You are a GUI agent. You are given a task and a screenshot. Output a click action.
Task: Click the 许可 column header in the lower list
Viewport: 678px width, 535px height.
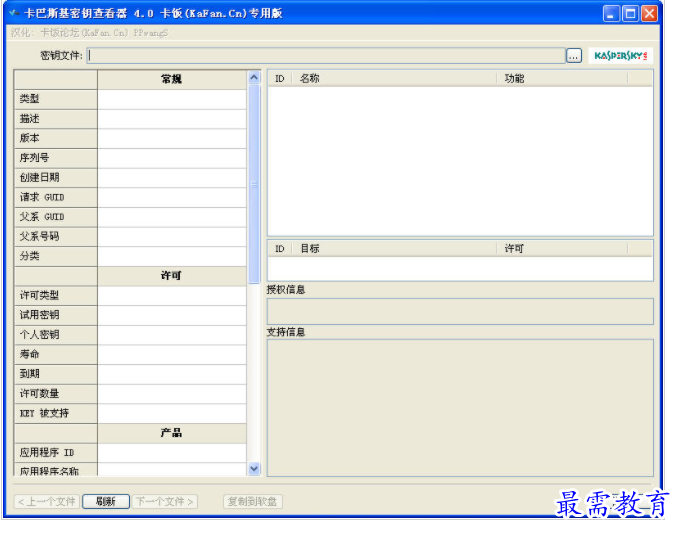tap(562, 249)
